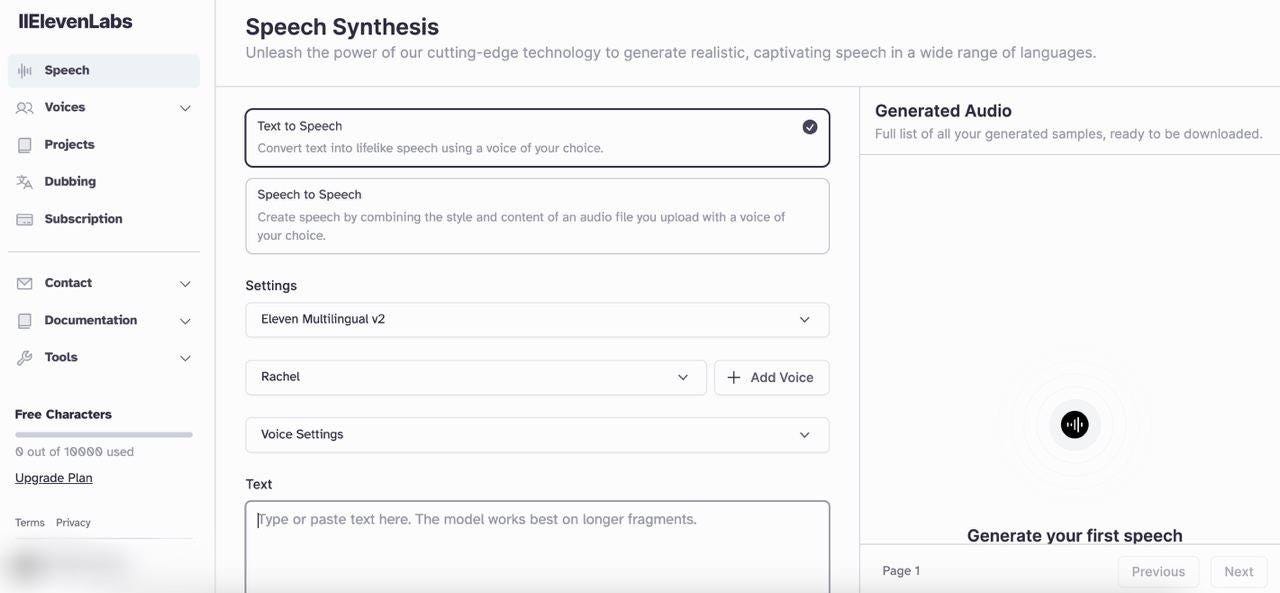1280x593 pixels.
Task: Click the Free Characters label
Action: point(63,415)
